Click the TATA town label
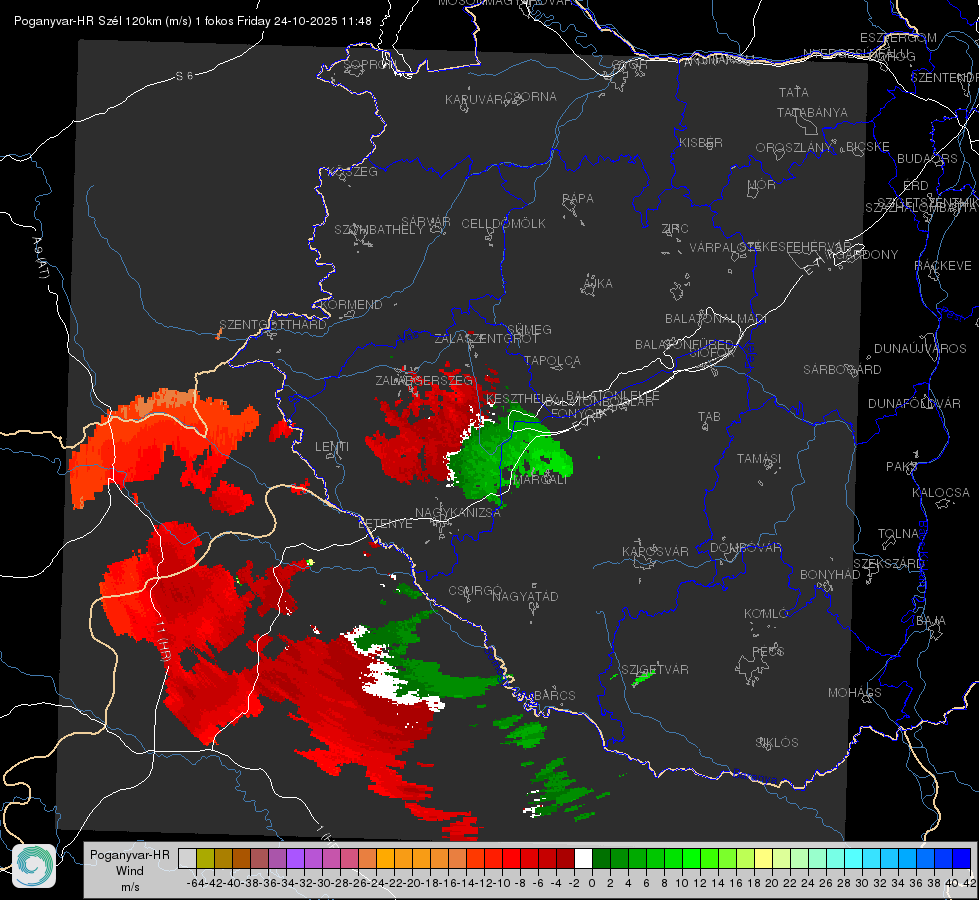The image size is (979, 900). (794, 92)
